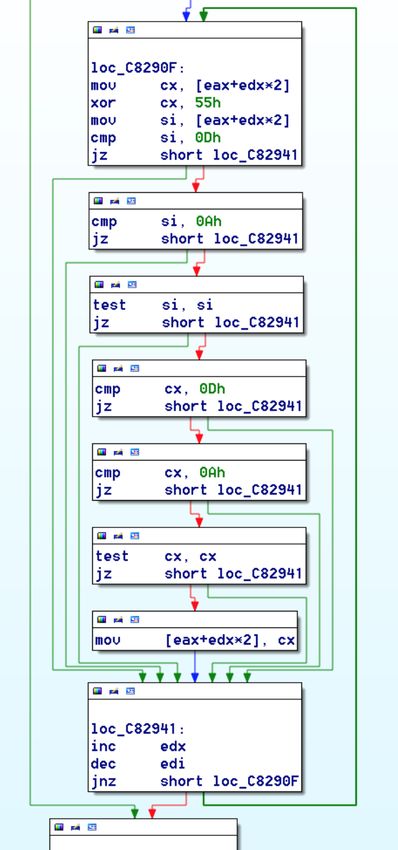This screenshot has width=398, height=850.
Task: Click the edit icon in 'test cx, cx' block
Action: (119, 536)
